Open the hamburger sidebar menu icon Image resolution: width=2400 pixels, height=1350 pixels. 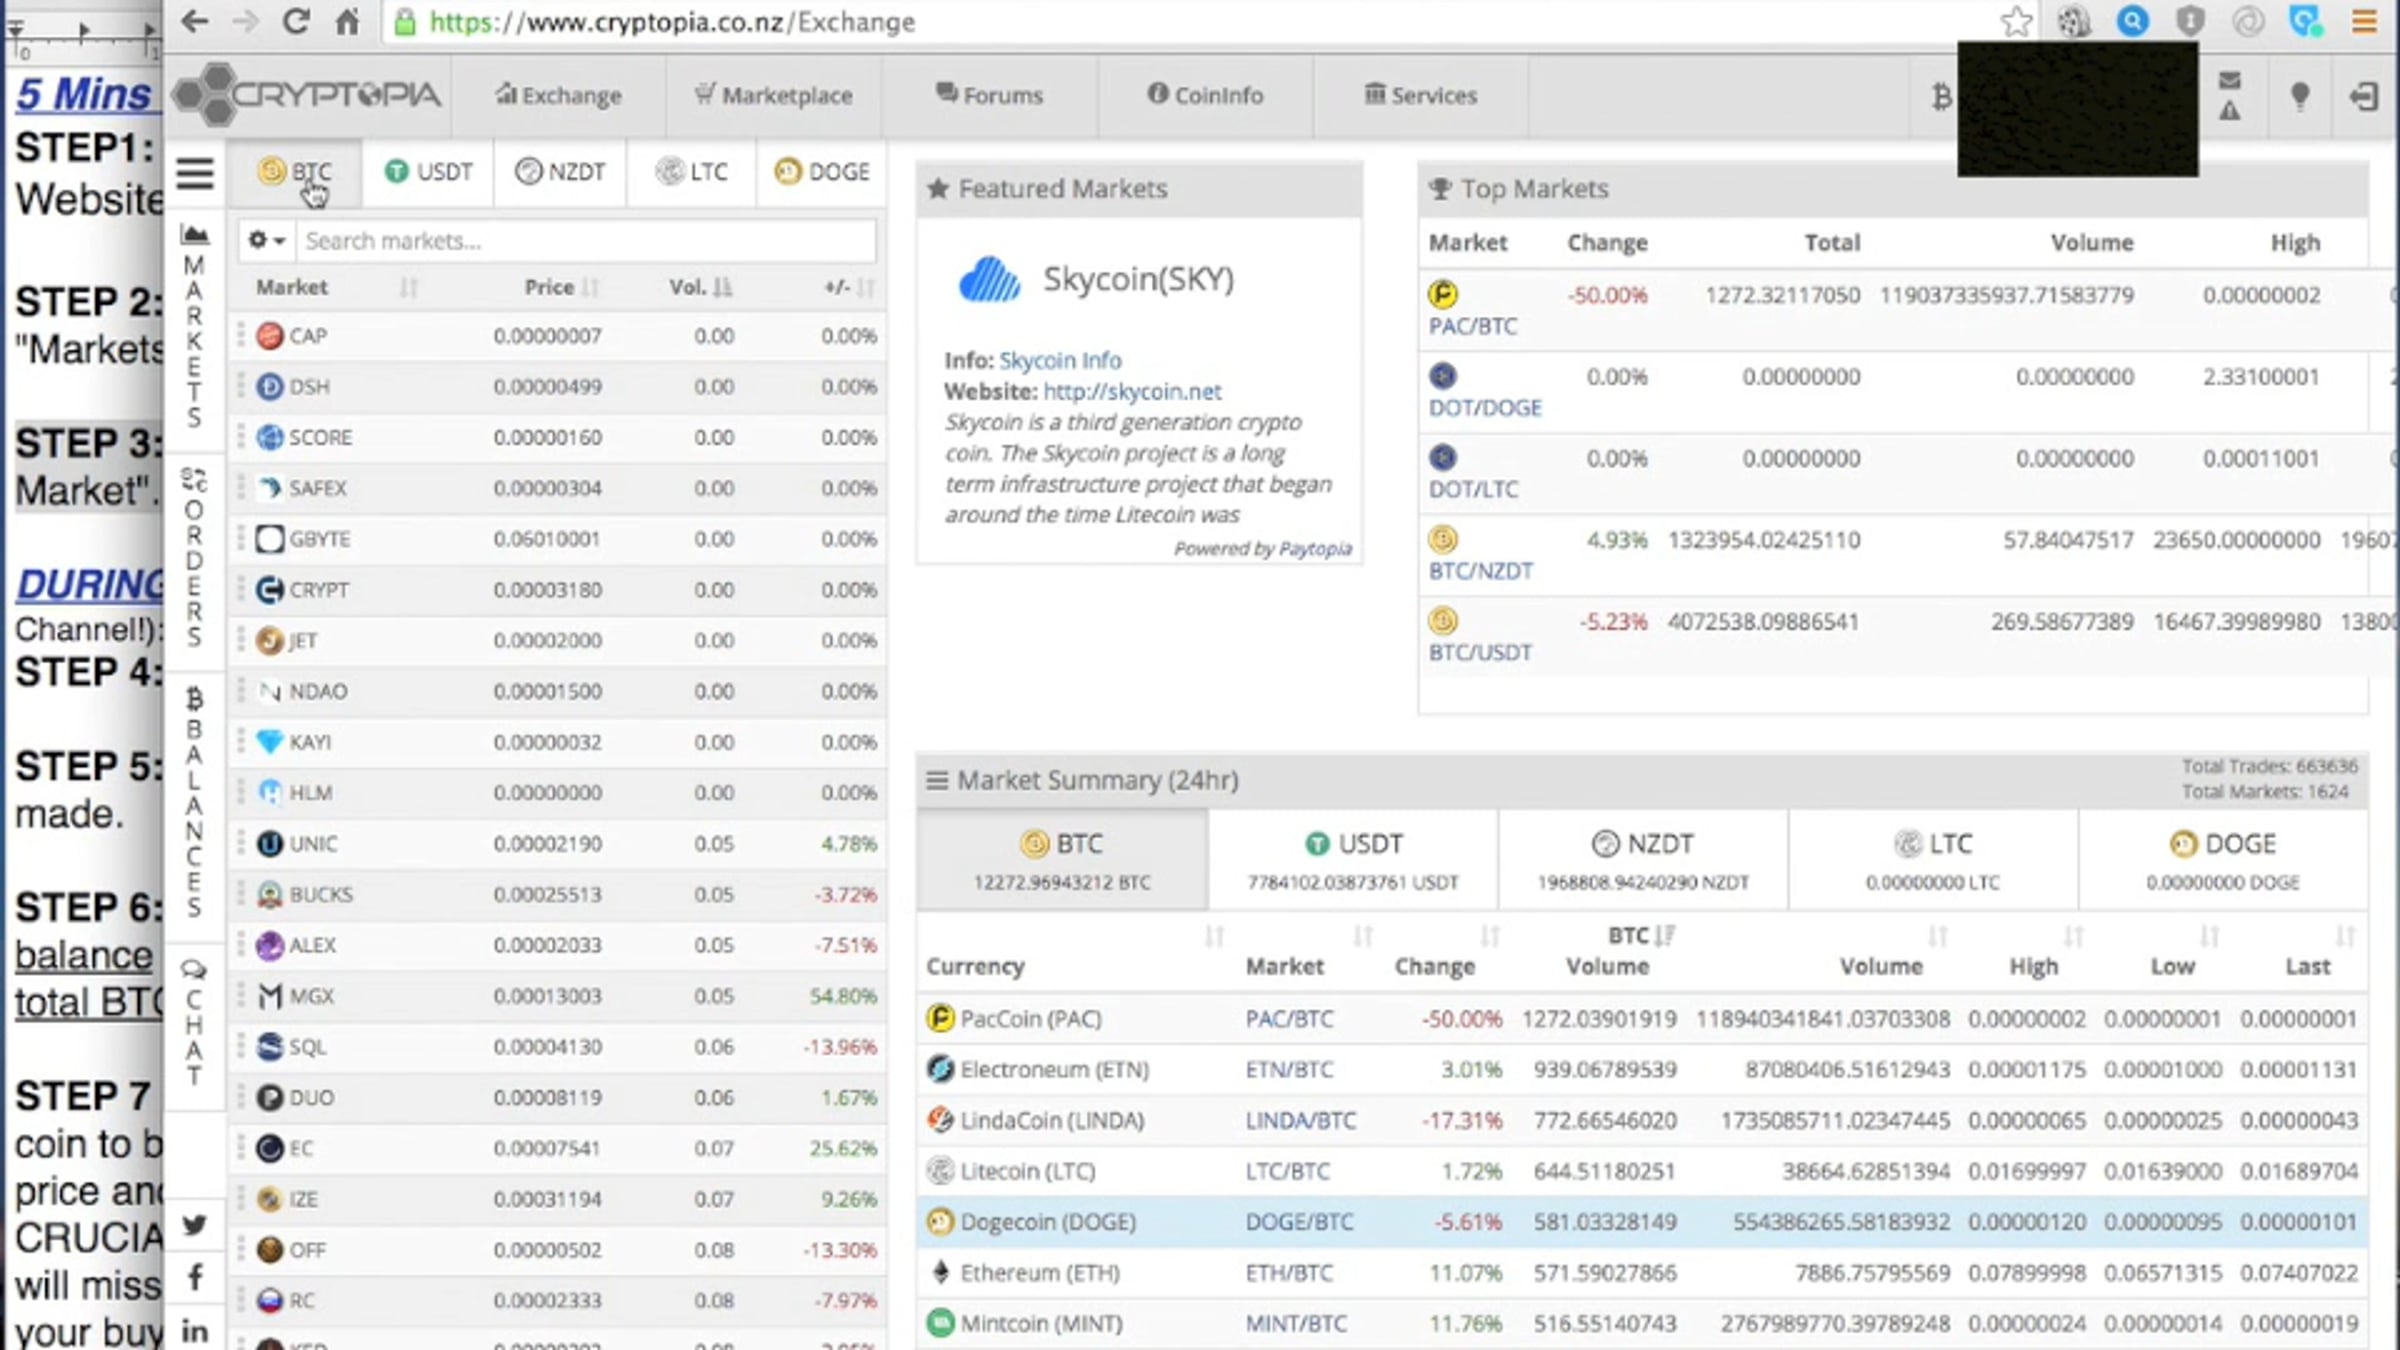tap(195, 174)
